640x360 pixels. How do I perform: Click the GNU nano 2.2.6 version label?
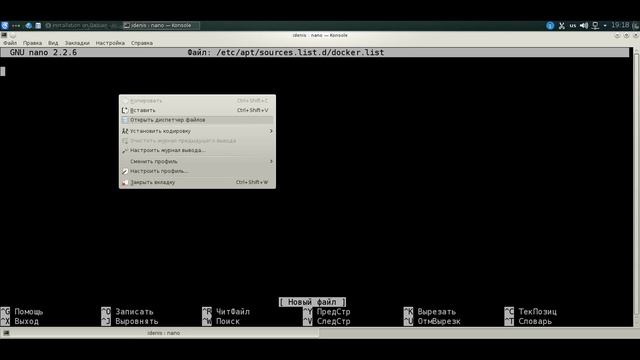(x=43, y=52)
